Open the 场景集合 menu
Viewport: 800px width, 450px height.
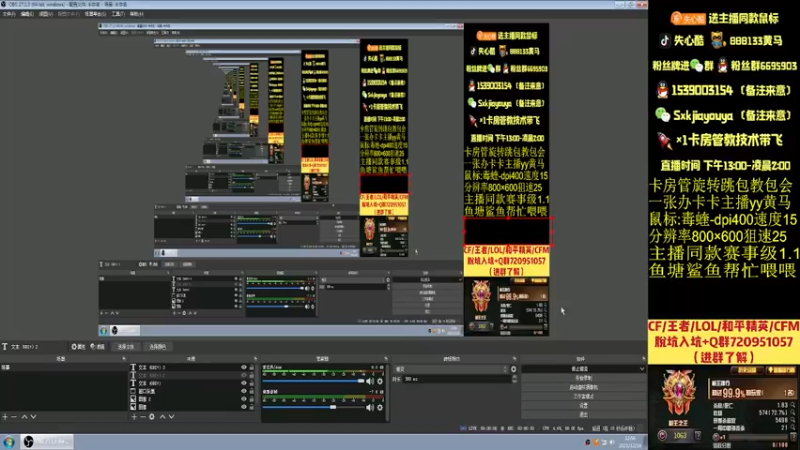point(95,14)
